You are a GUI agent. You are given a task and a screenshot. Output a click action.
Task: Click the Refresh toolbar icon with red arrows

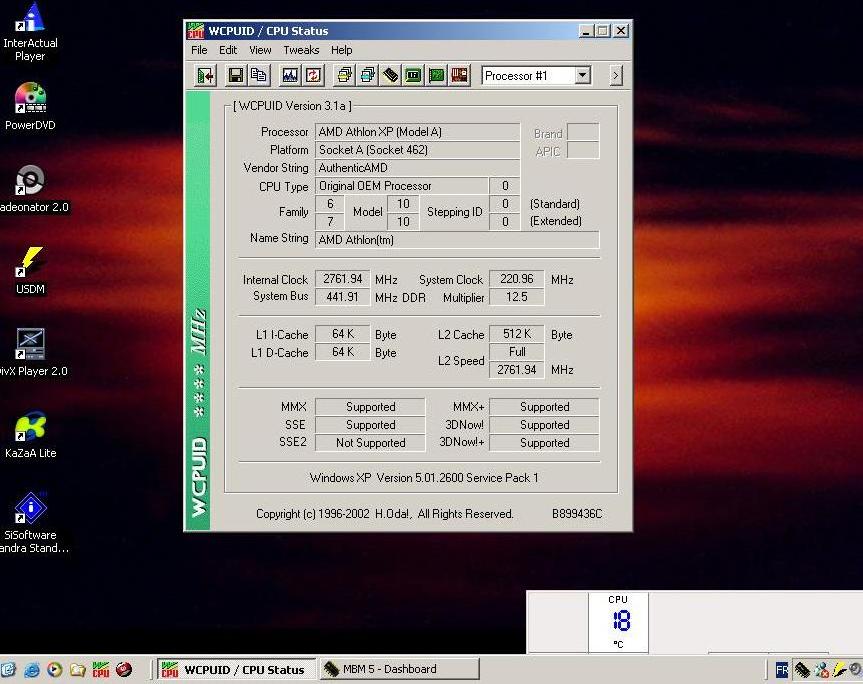coord(313,75)
